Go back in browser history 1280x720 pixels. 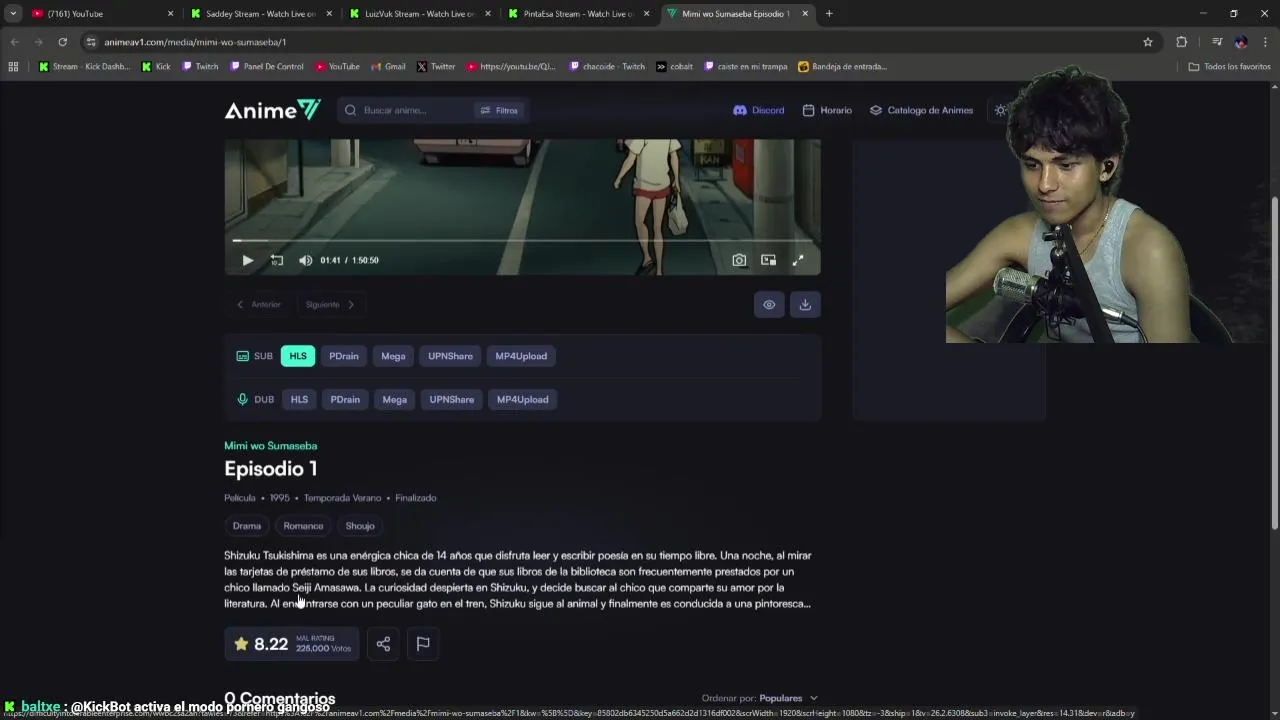[x=14, y=42]
